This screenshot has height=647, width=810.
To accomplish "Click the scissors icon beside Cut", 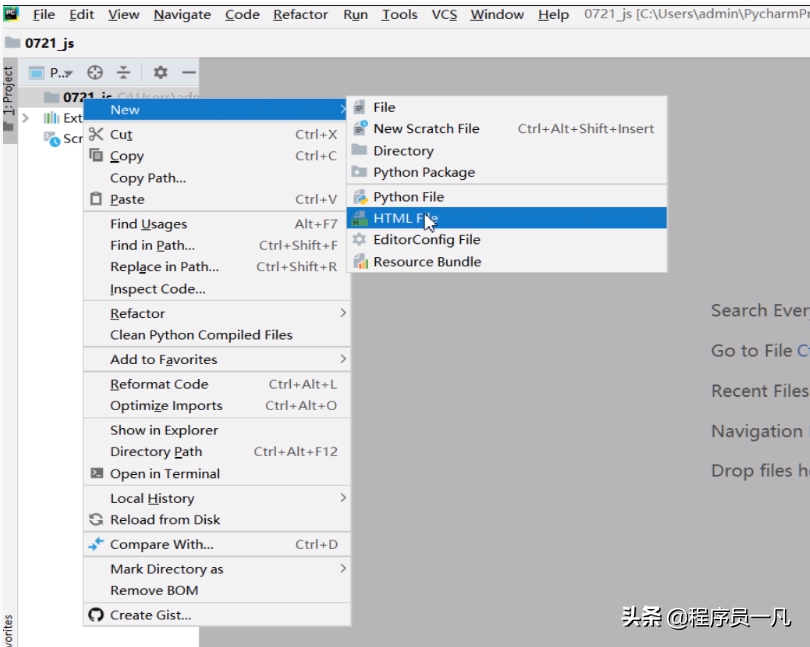I will (x=96, y=134).
